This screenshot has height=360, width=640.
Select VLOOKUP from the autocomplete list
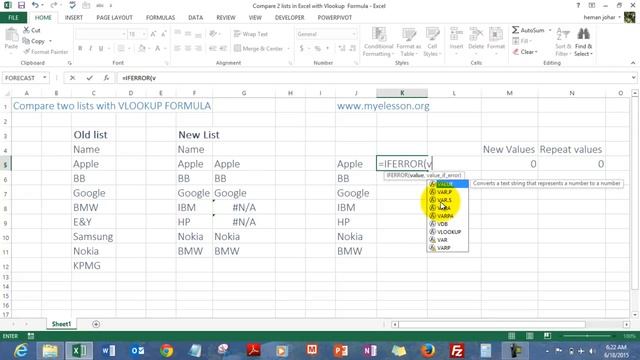pyautogui.click(x=447, y=232)
